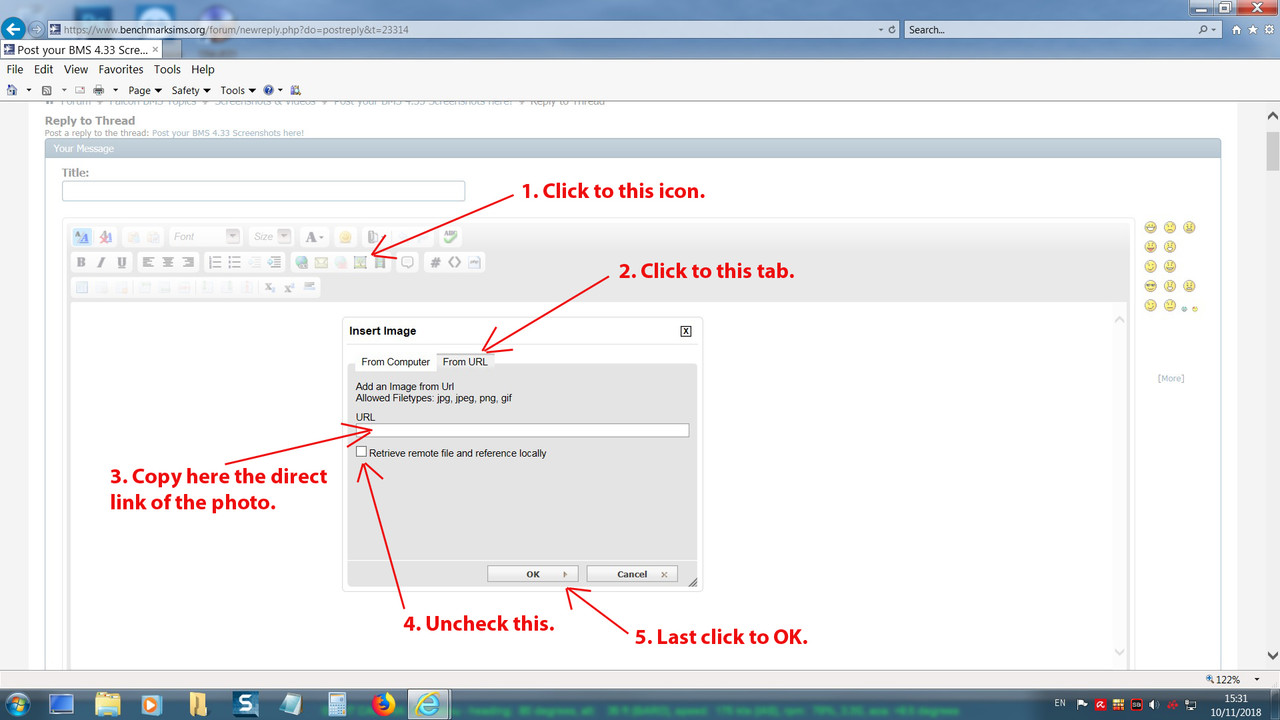Click the Superscript icon
Viewport: 1280px width, 720px height.
(x=289, y=287)
